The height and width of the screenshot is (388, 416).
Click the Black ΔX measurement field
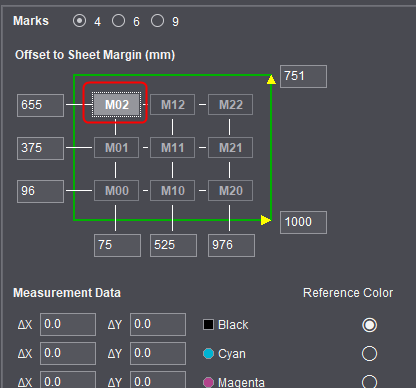pyautogui.click(x=68, y=324)
